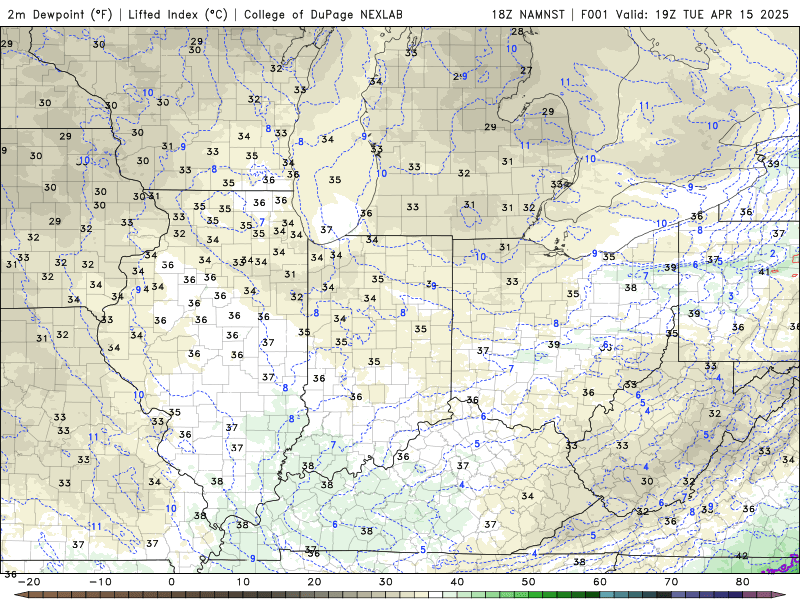Click the "0" label on the color scale
800x600 pixels.
coord(171,582)
